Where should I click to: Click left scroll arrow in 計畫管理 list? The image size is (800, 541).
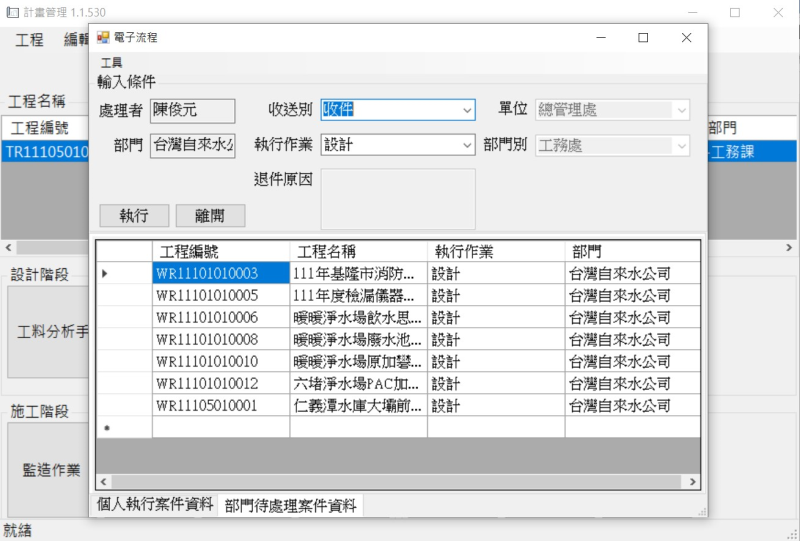click(8, 248)
